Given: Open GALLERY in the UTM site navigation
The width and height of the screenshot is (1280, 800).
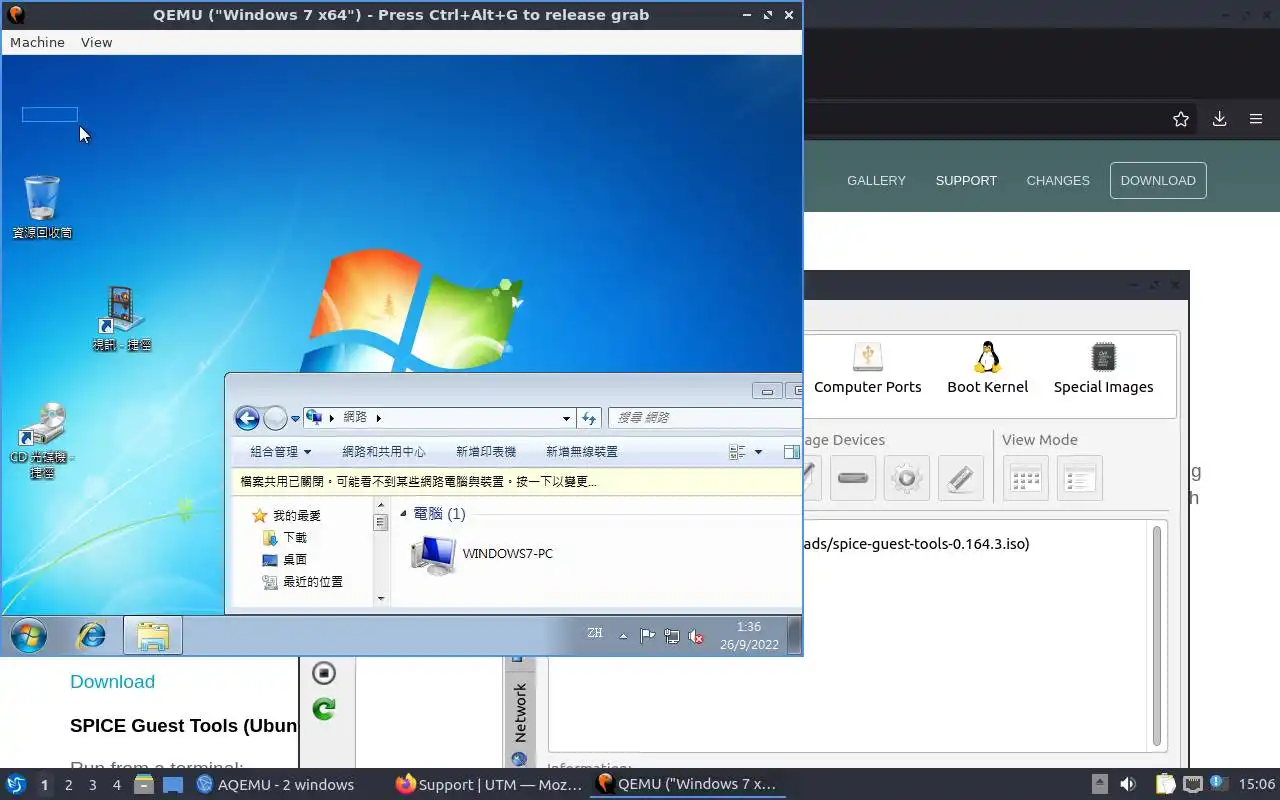Looking at the screenshot, I should pyautogui.click(x=876, y=181).
